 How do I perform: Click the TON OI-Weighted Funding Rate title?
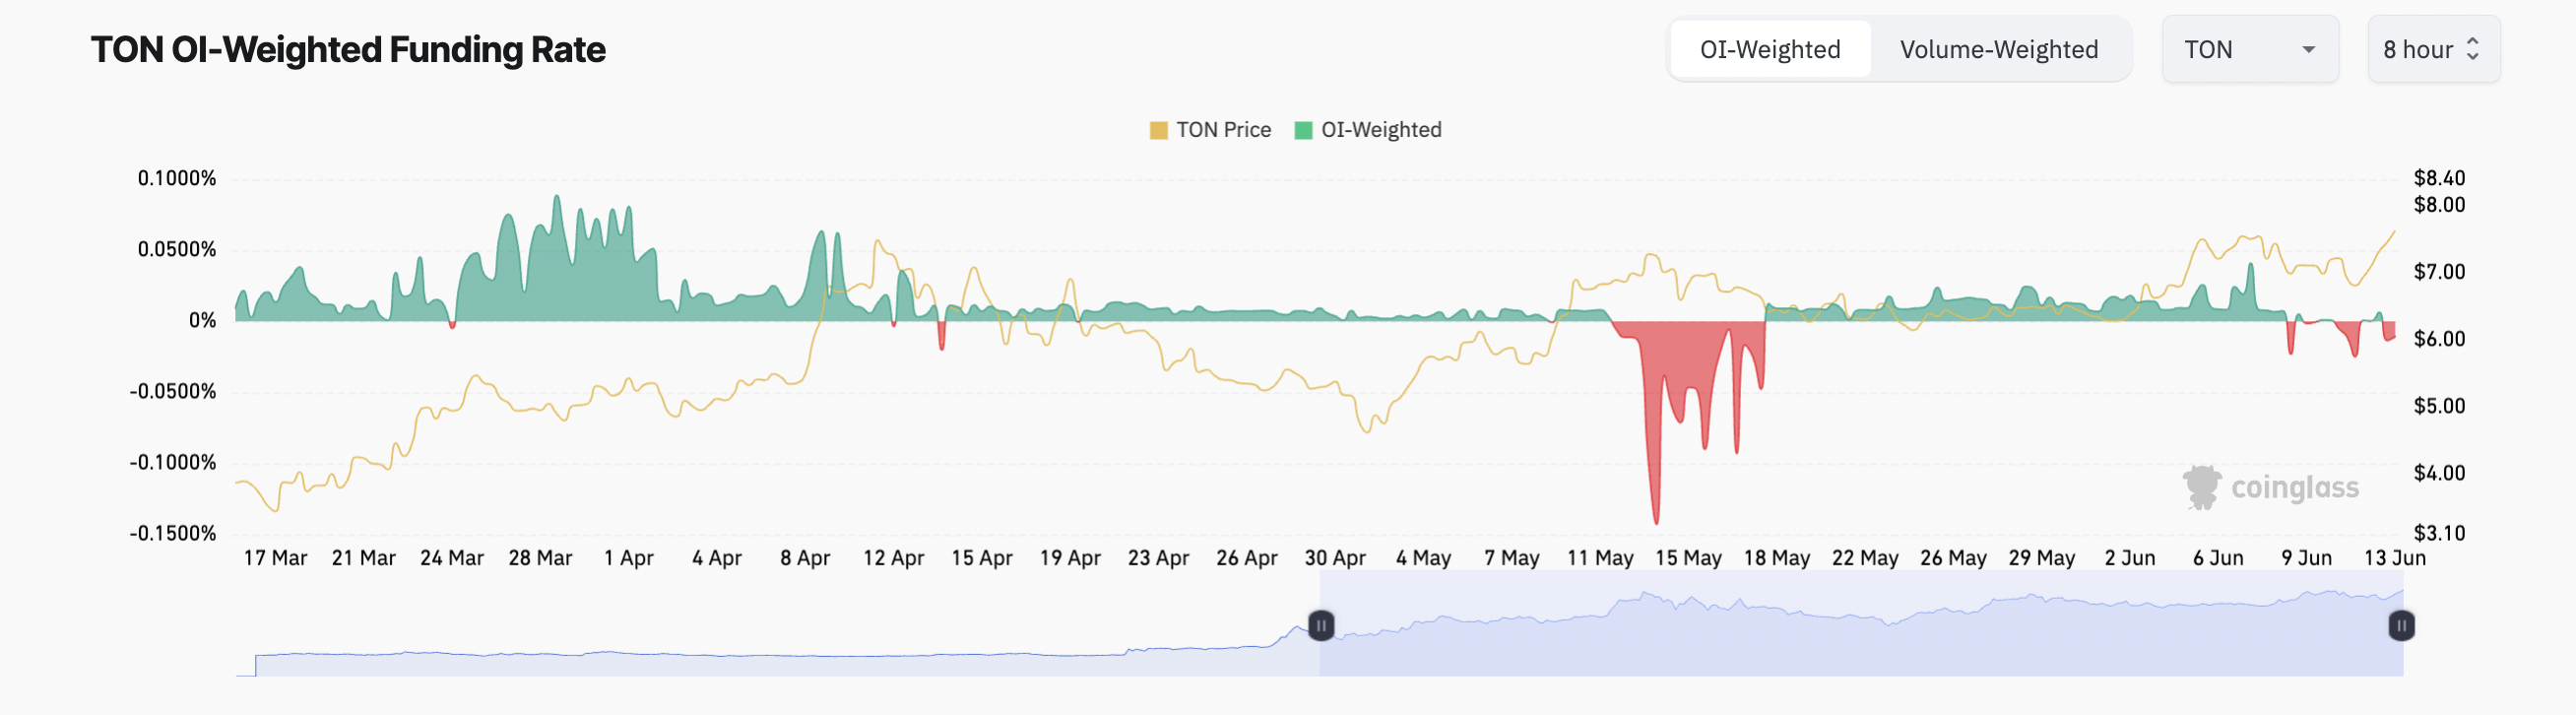click(348, 50)
